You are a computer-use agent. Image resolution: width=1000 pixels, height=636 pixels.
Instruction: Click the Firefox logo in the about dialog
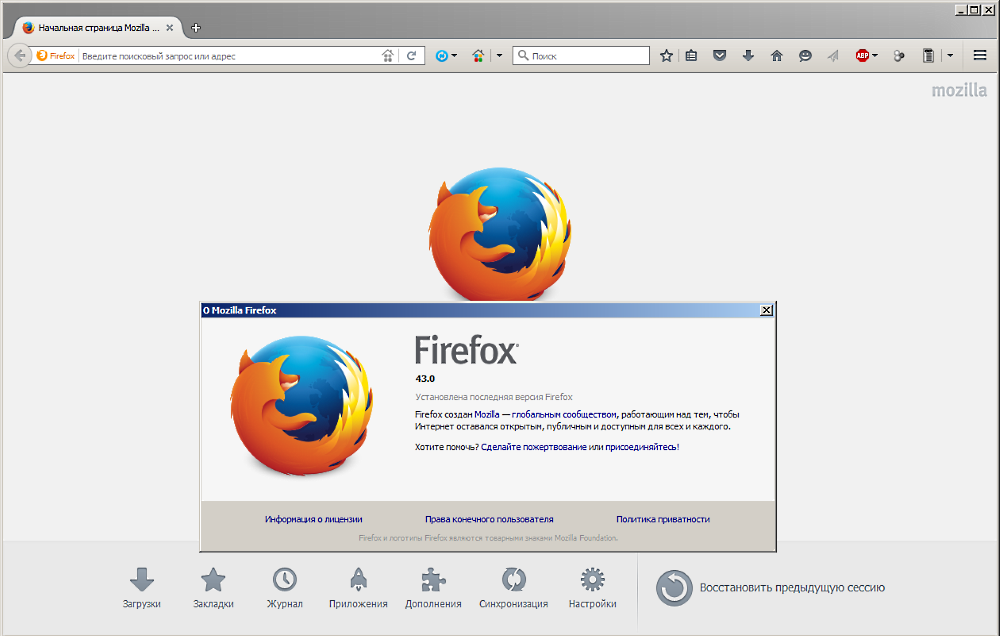[x=301, y=406]
